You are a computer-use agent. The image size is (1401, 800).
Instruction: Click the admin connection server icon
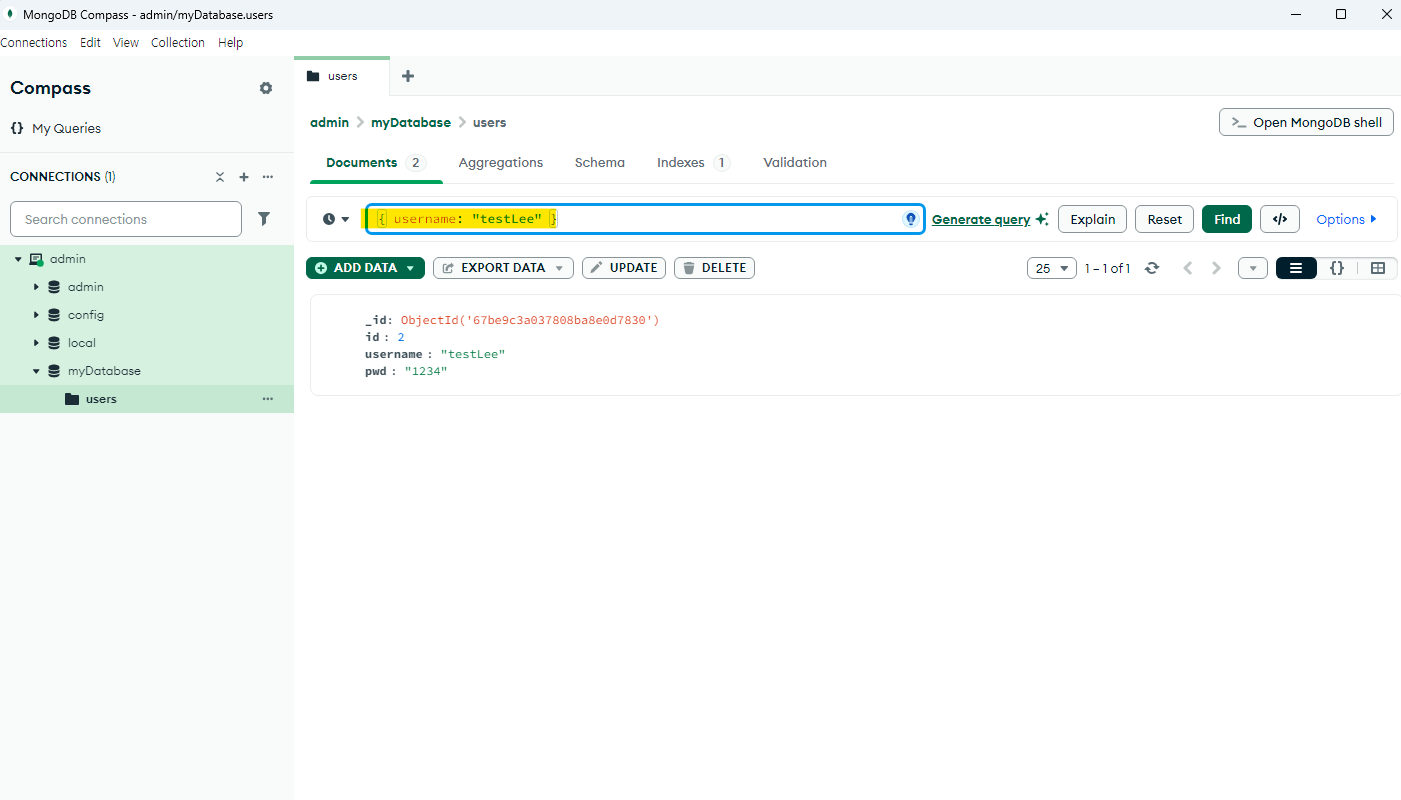37,259
